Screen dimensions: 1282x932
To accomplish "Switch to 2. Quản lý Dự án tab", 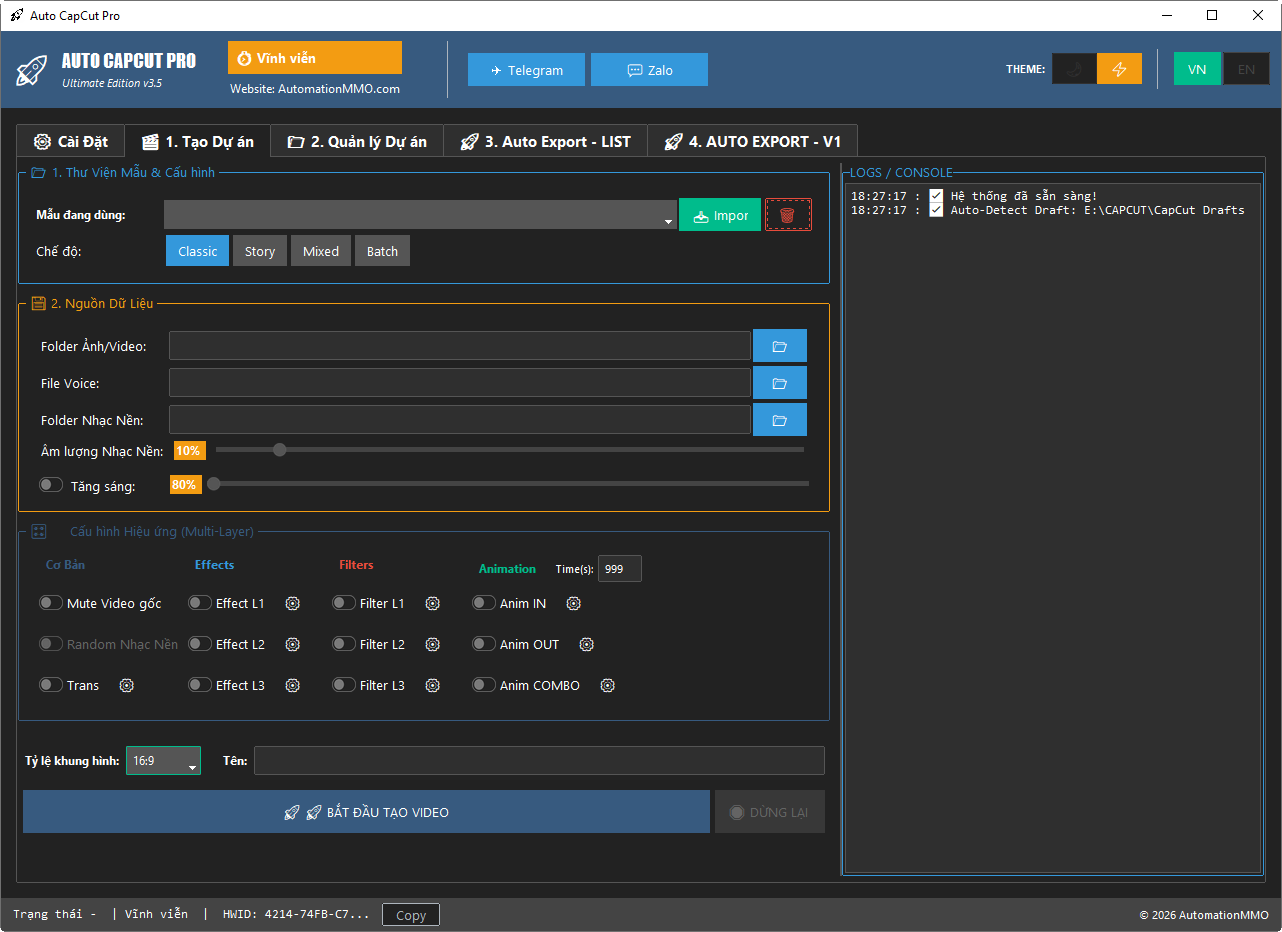I will [357, 141].
